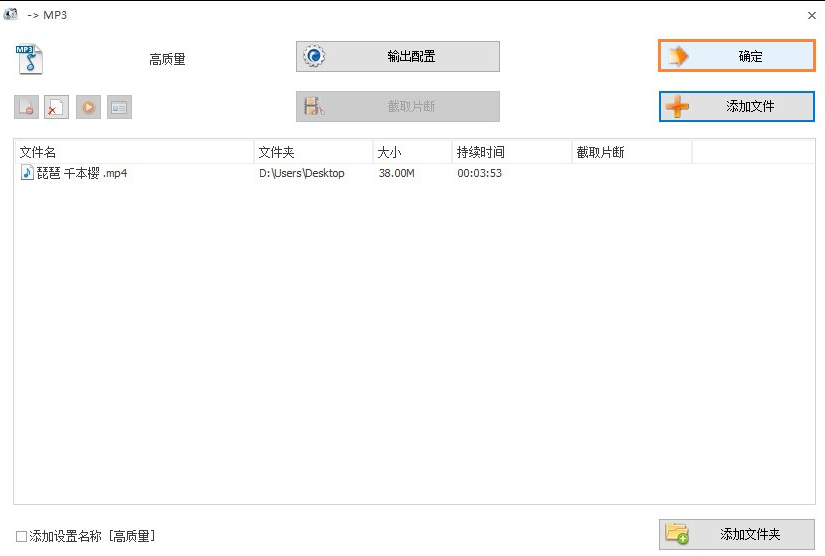The image size is (825, 556).
Task: Click 添加文件夹 to add a folder
Action: pyautogui.click(x=737, y=534)
